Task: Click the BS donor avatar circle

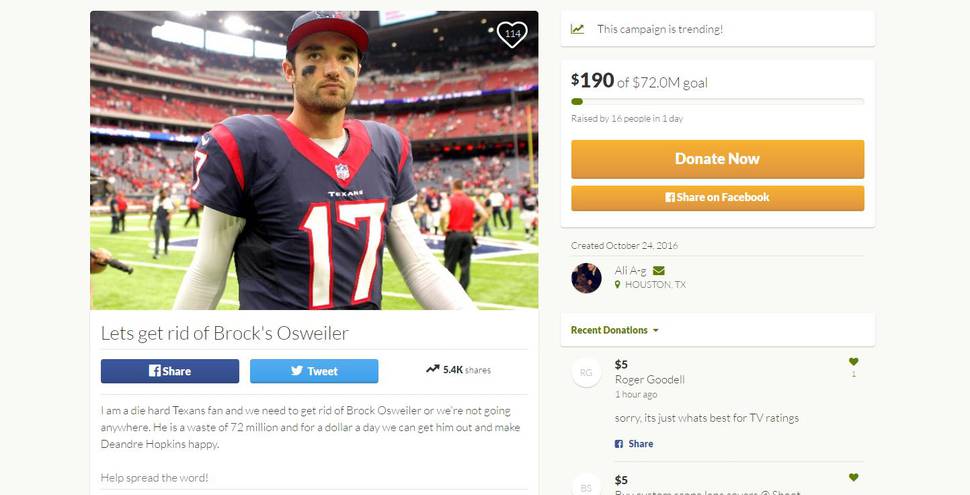Action: [x=586, y=486]
